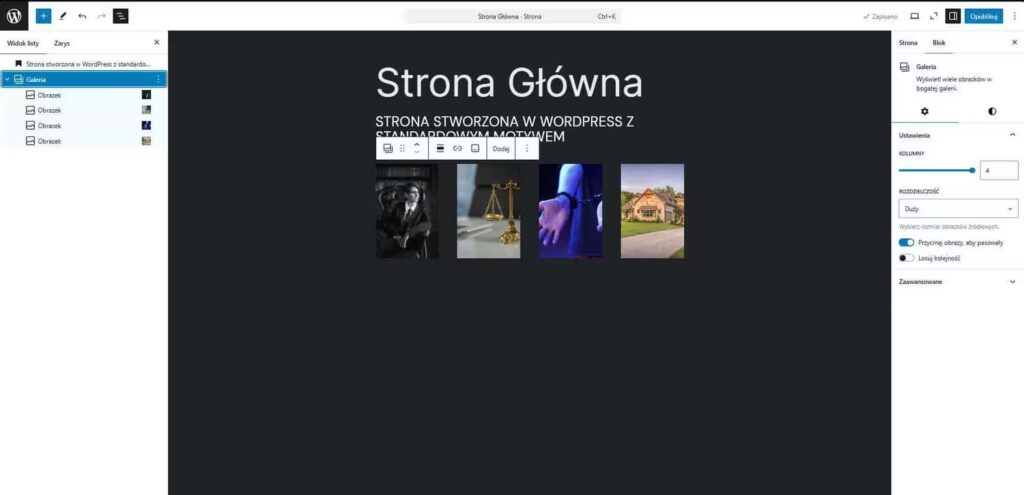This screenshot has height=495, width=1024.
Task: Open options for Galeria in list view
Action: tap(157, 79)
